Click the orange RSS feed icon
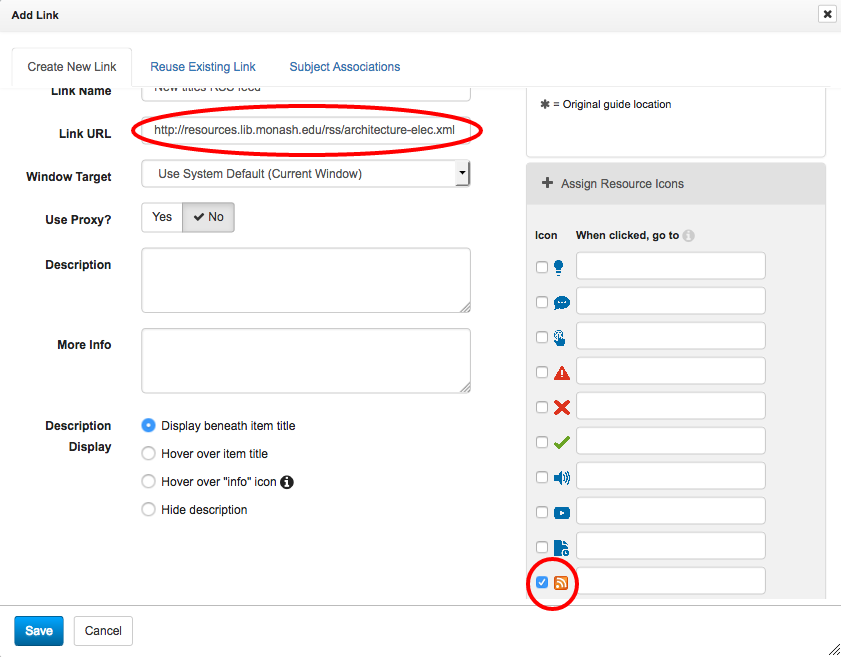 pos(561,582)
